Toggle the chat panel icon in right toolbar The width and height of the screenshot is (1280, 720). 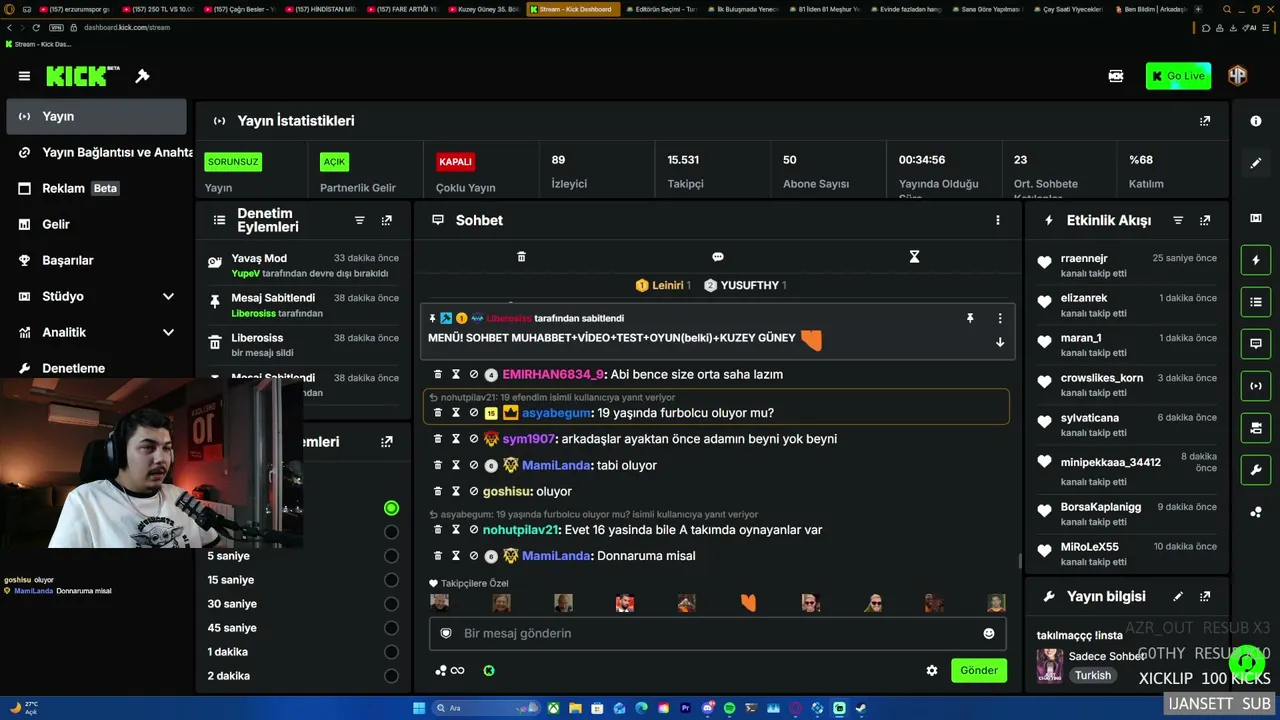click(x=1256, y=344)
